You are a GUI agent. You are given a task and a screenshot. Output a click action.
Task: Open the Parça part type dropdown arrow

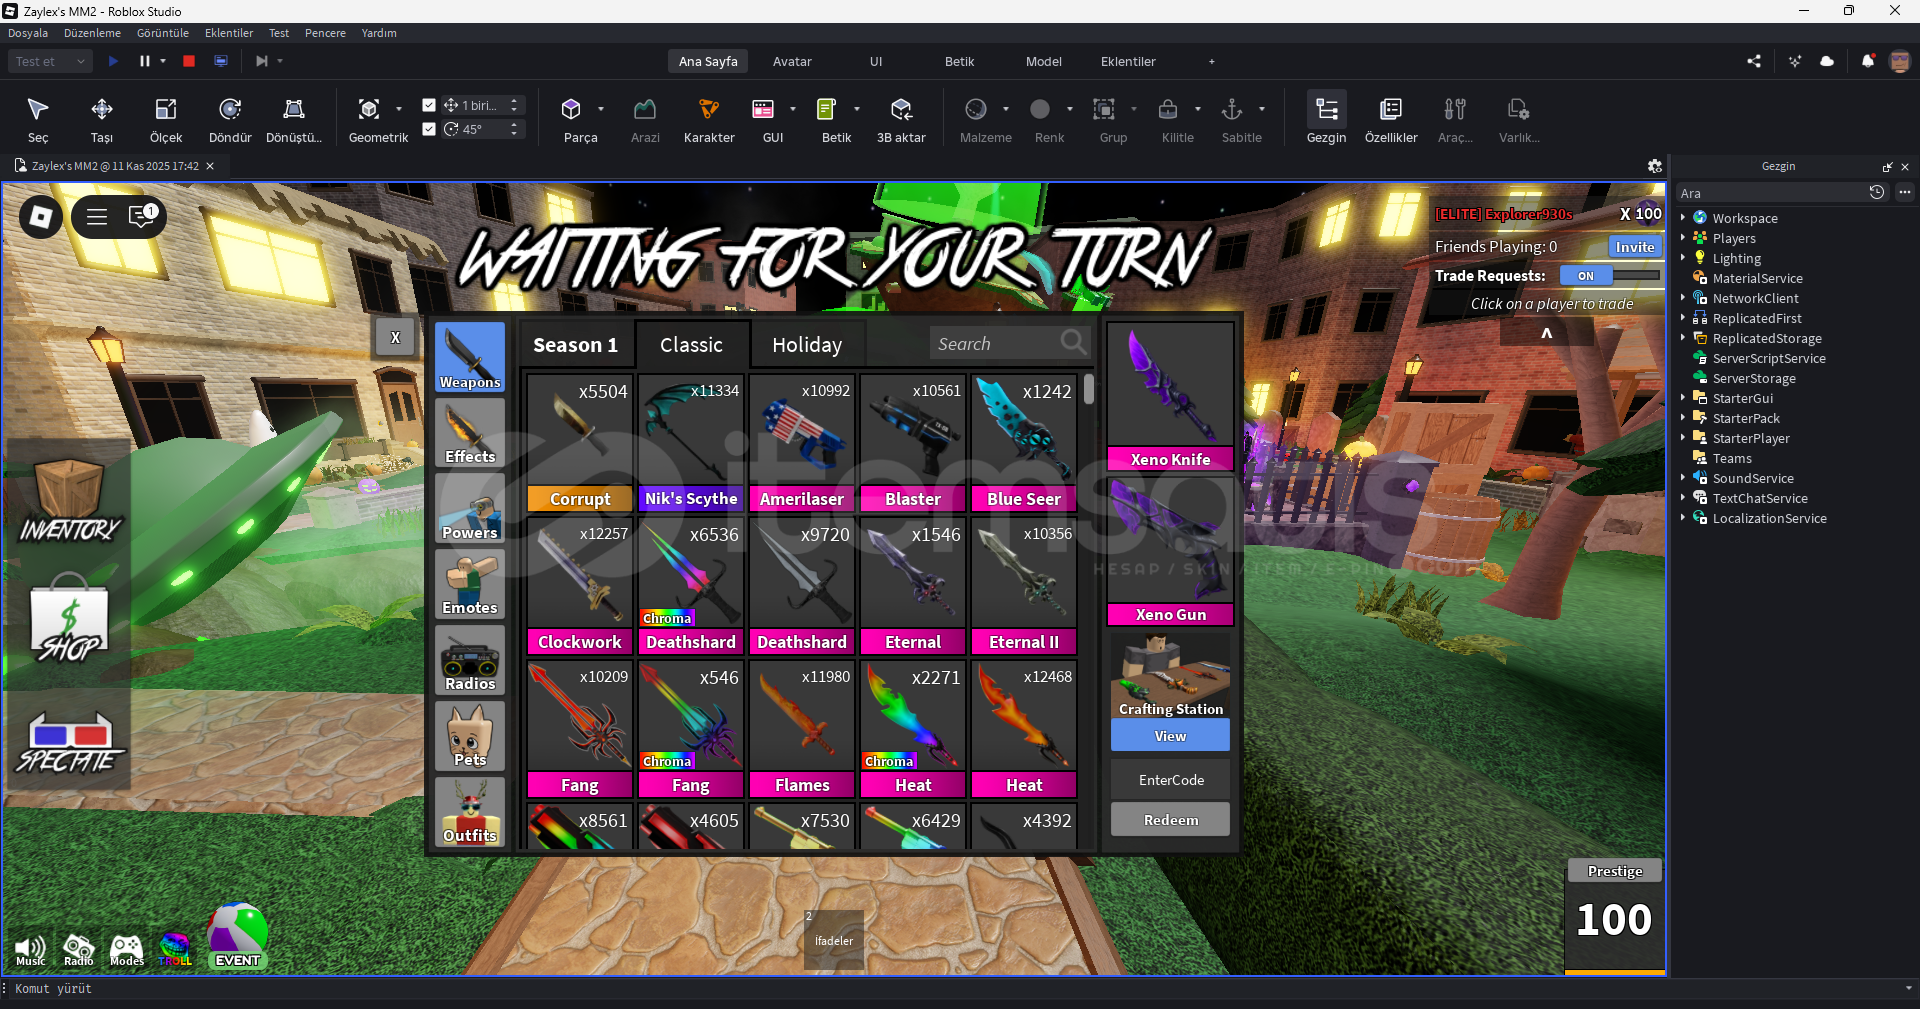[601, 109]
